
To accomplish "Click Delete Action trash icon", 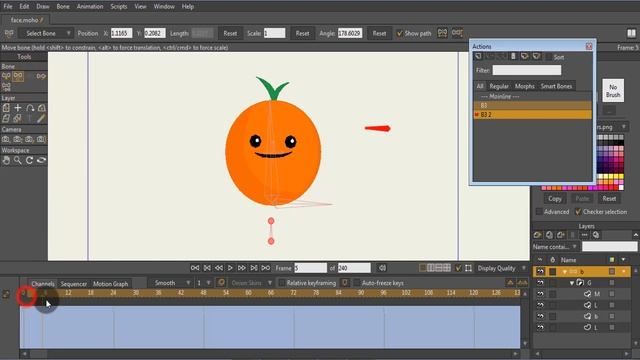I will 513,56.
